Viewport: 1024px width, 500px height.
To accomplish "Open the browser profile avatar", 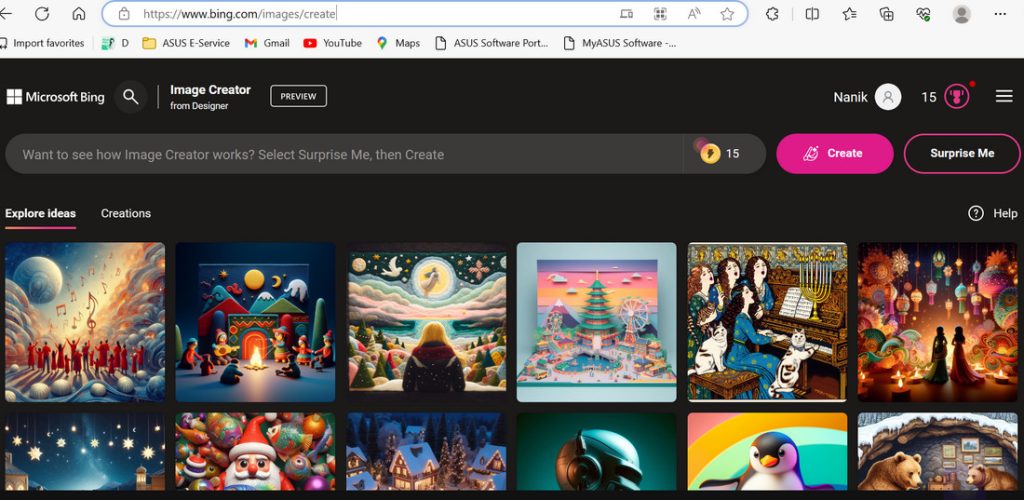I will pos(961,14).
